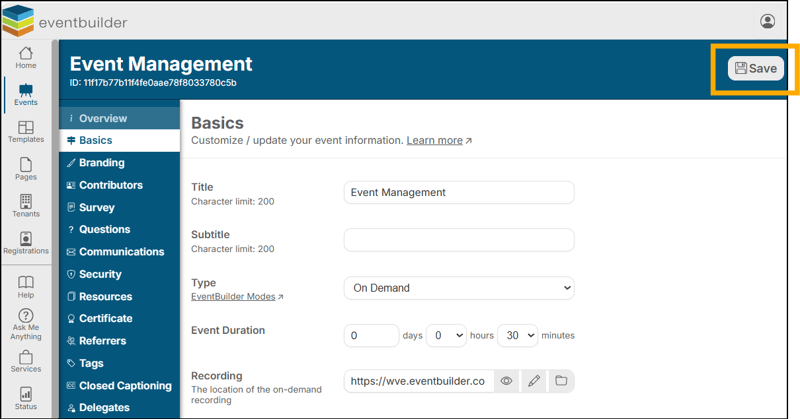Viewport: 800px width, 419px height.
Task: Open the Questions section
Action: [x=119, y=230]
